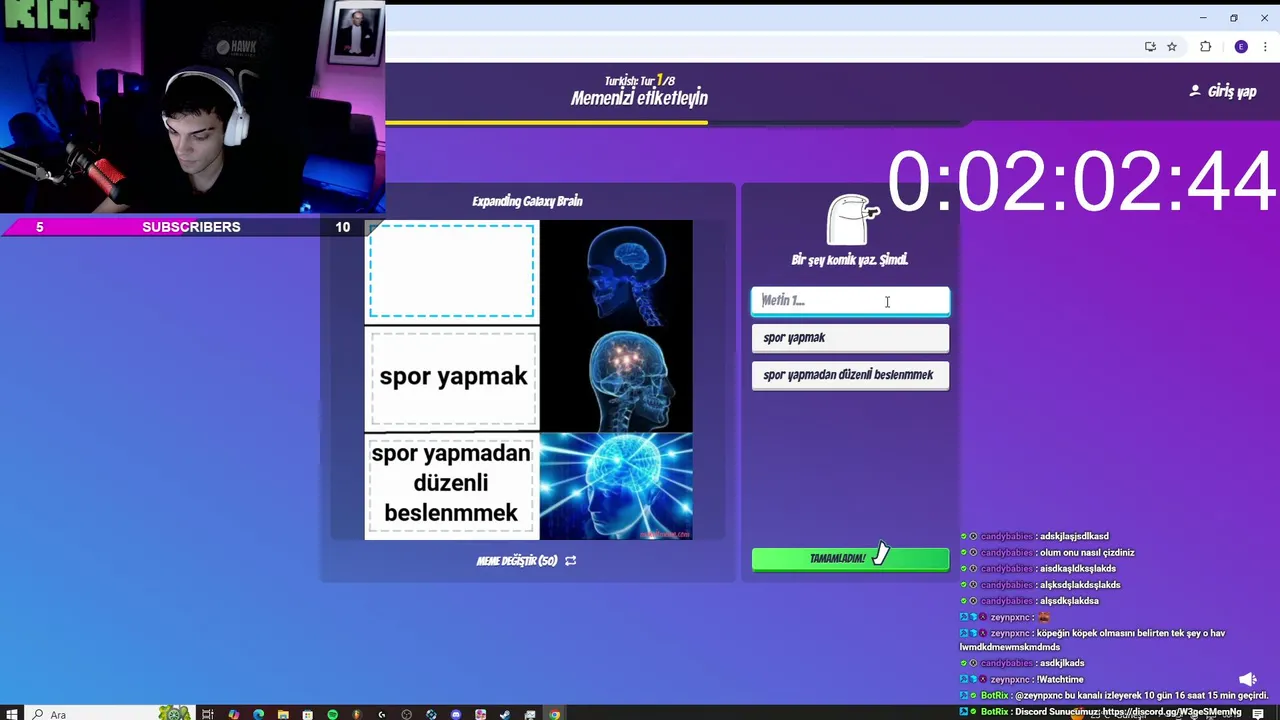Open Microsoft Edge from the taskbar
The height and width of the screenshot is (720, 1280).
pos(258,714)
